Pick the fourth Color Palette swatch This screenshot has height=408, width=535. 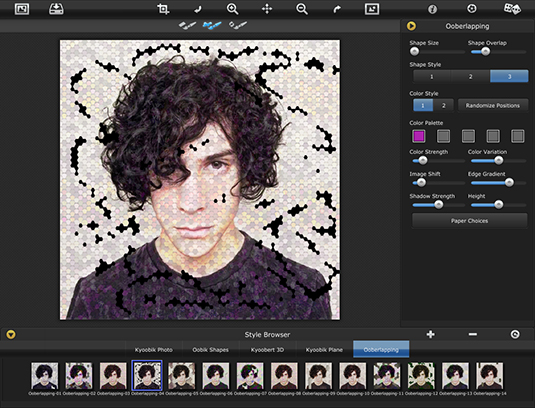493,136
